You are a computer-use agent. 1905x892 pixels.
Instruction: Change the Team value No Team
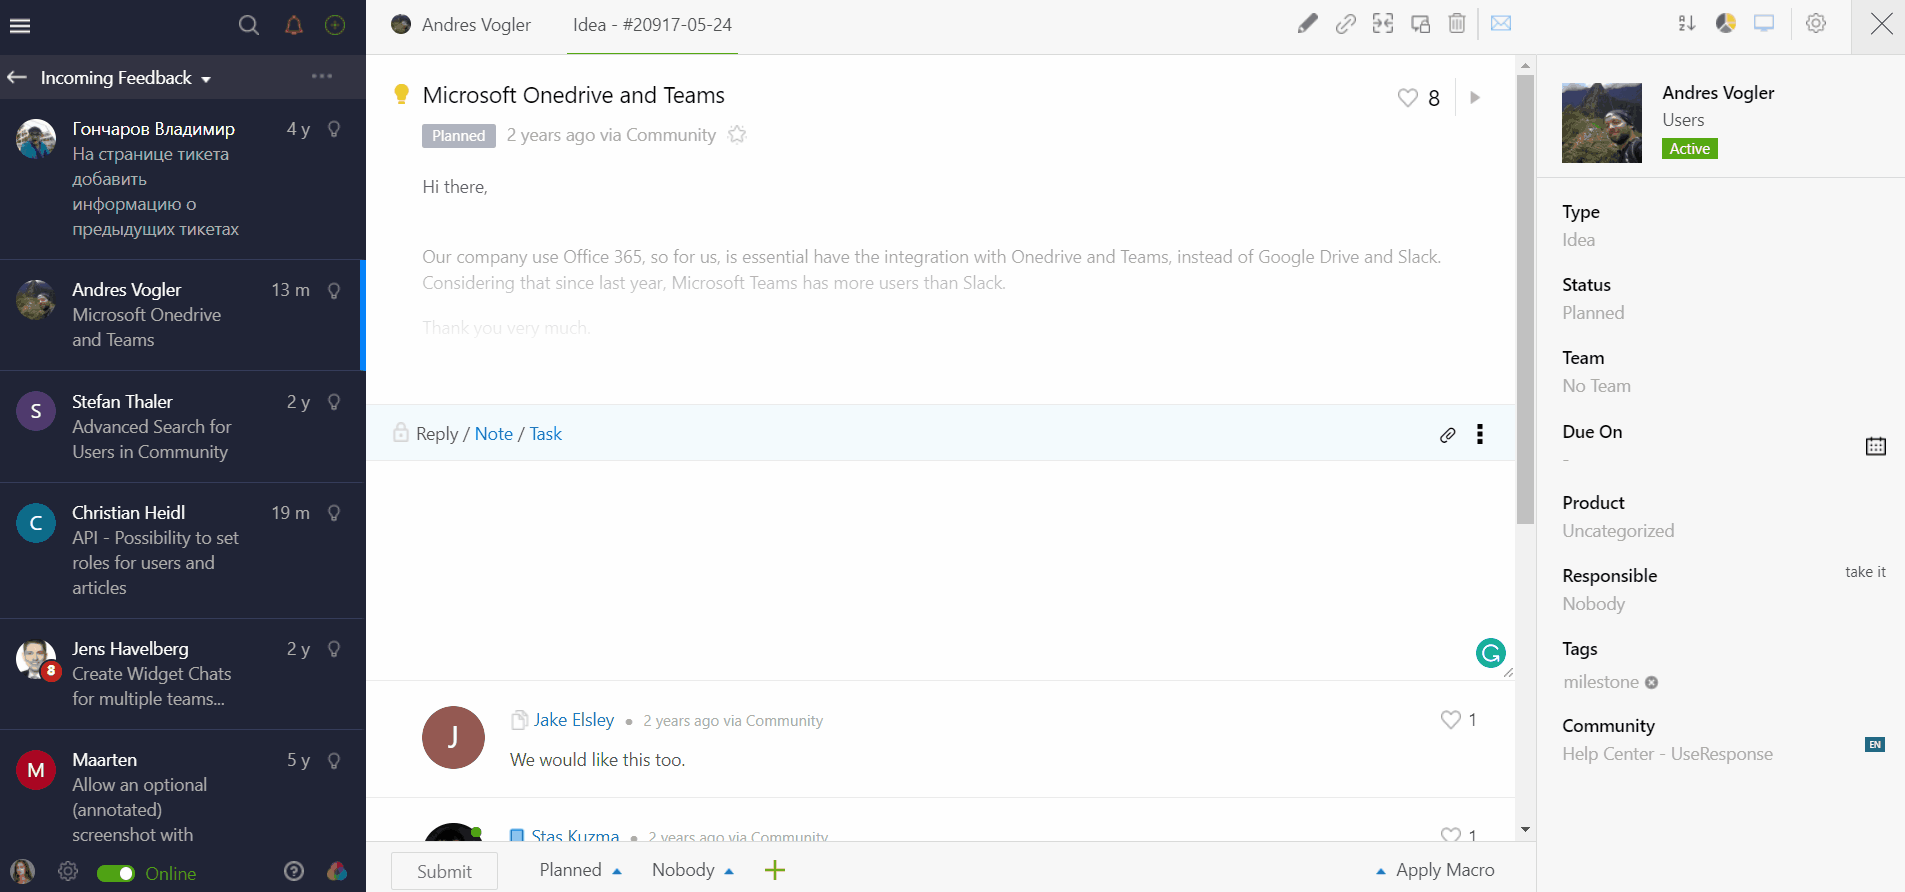coord(1596,386)
